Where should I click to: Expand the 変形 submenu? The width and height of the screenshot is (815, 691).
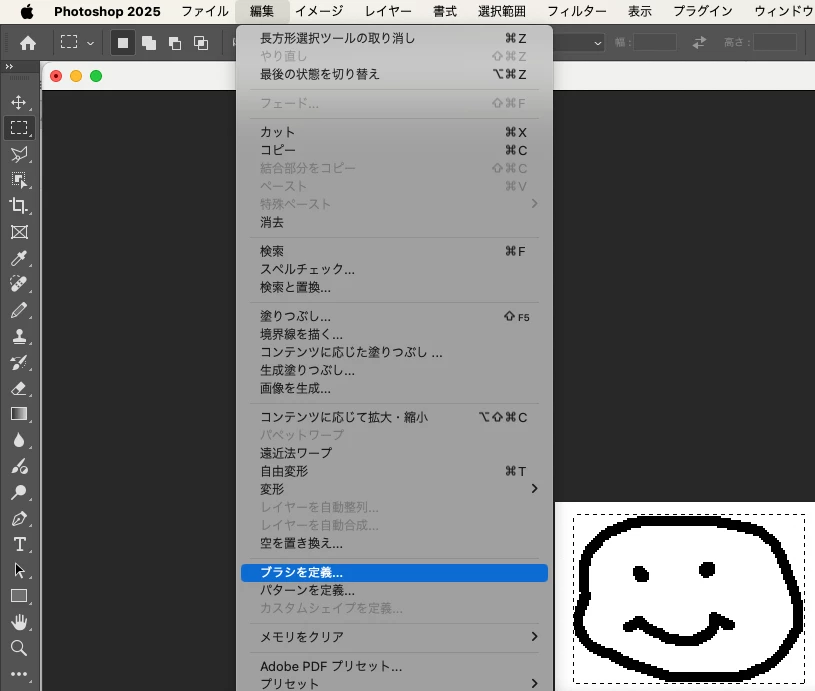tap(394, 489)
